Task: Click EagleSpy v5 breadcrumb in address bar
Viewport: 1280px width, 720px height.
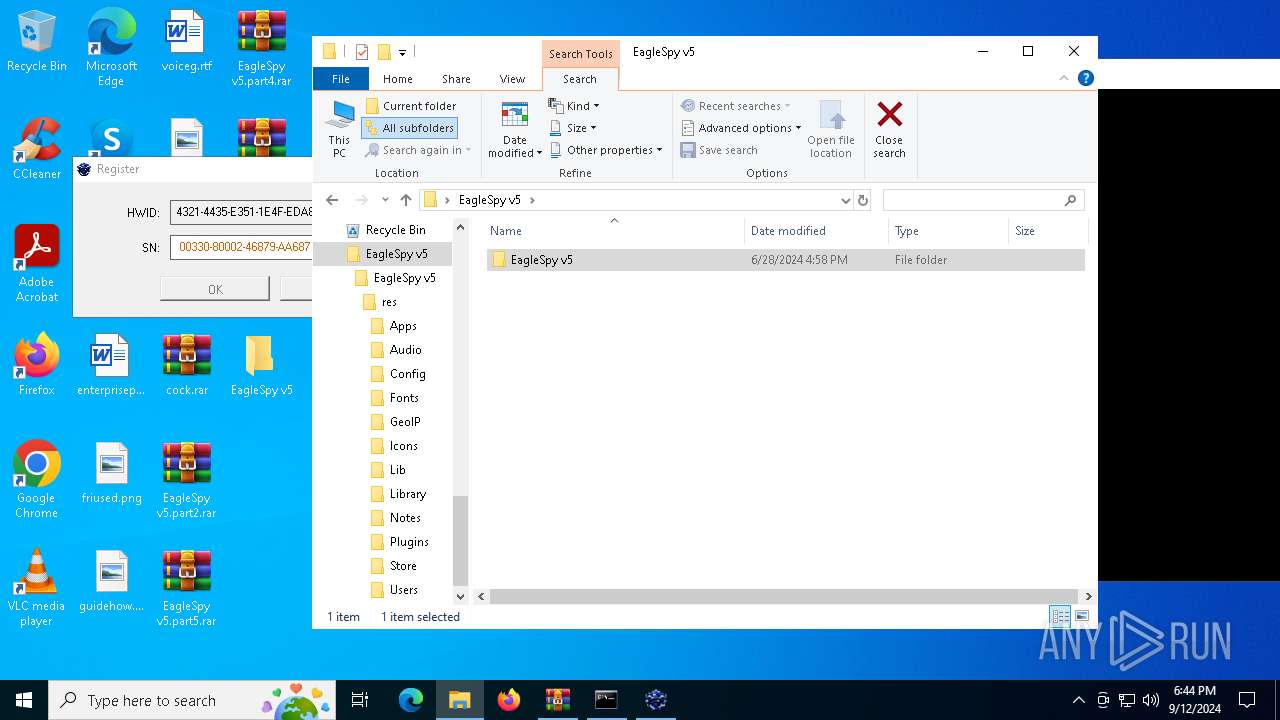Action: pyautogui.click(x=489, y=200)
